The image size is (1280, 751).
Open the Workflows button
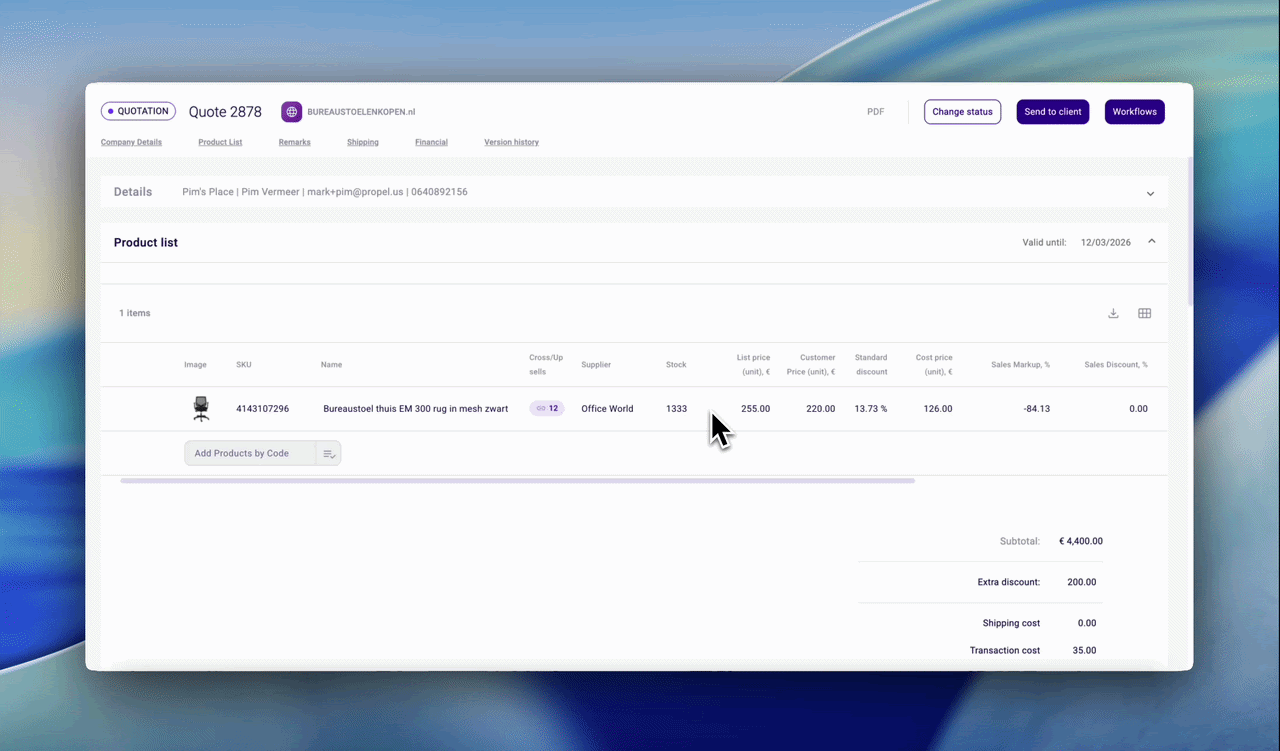pos(1134,112)
